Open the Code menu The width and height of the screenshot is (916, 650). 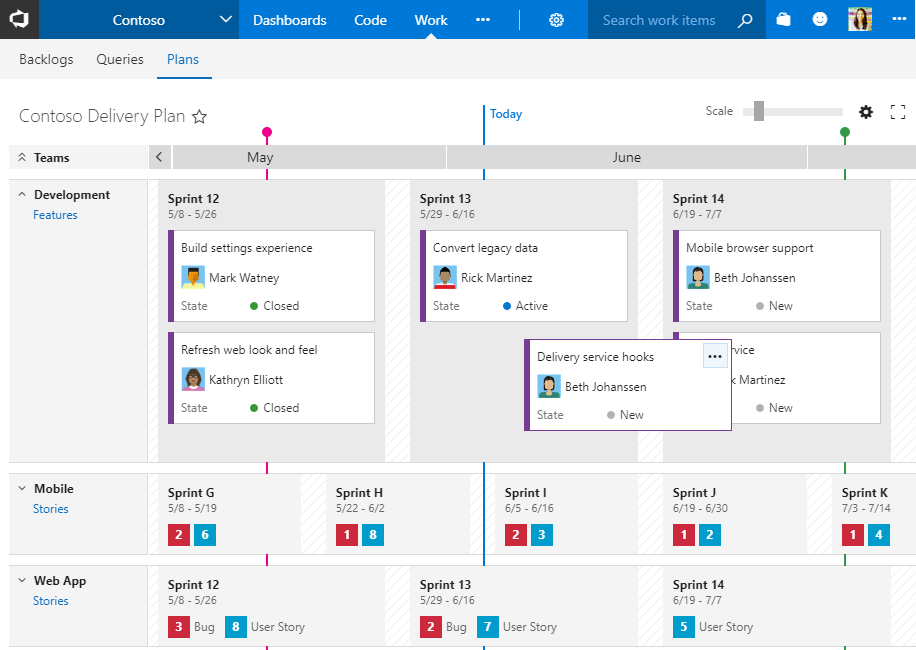pos(370,20)
